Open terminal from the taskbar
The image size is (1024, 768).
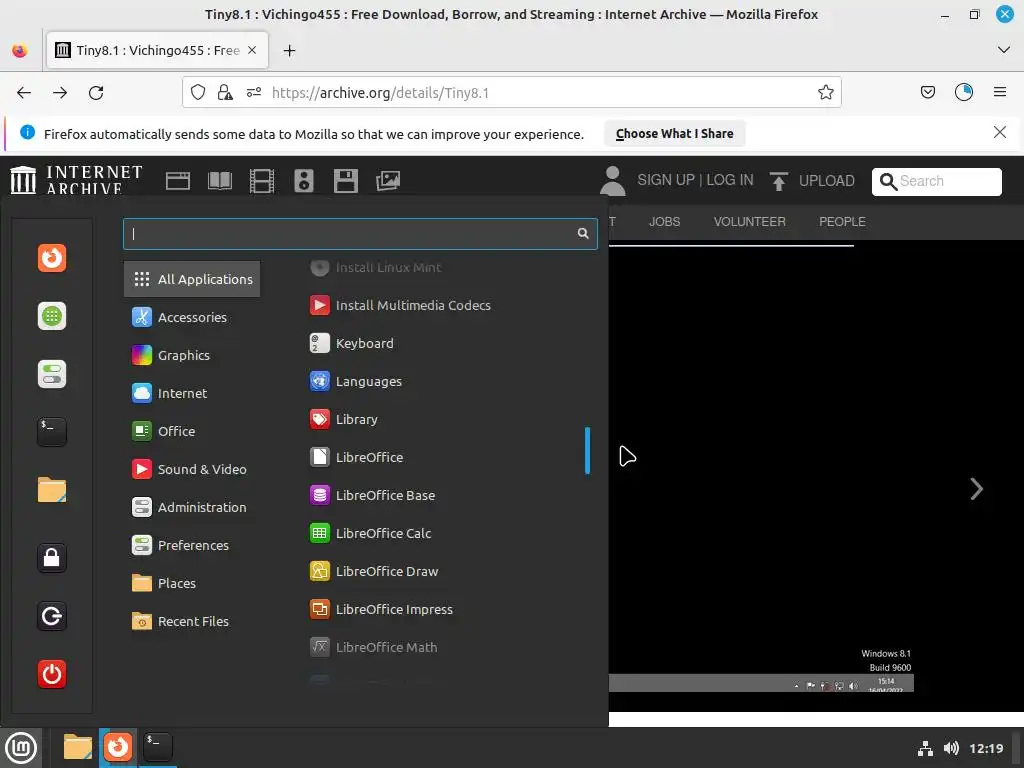pyautogui.click(x=157, y=747)
